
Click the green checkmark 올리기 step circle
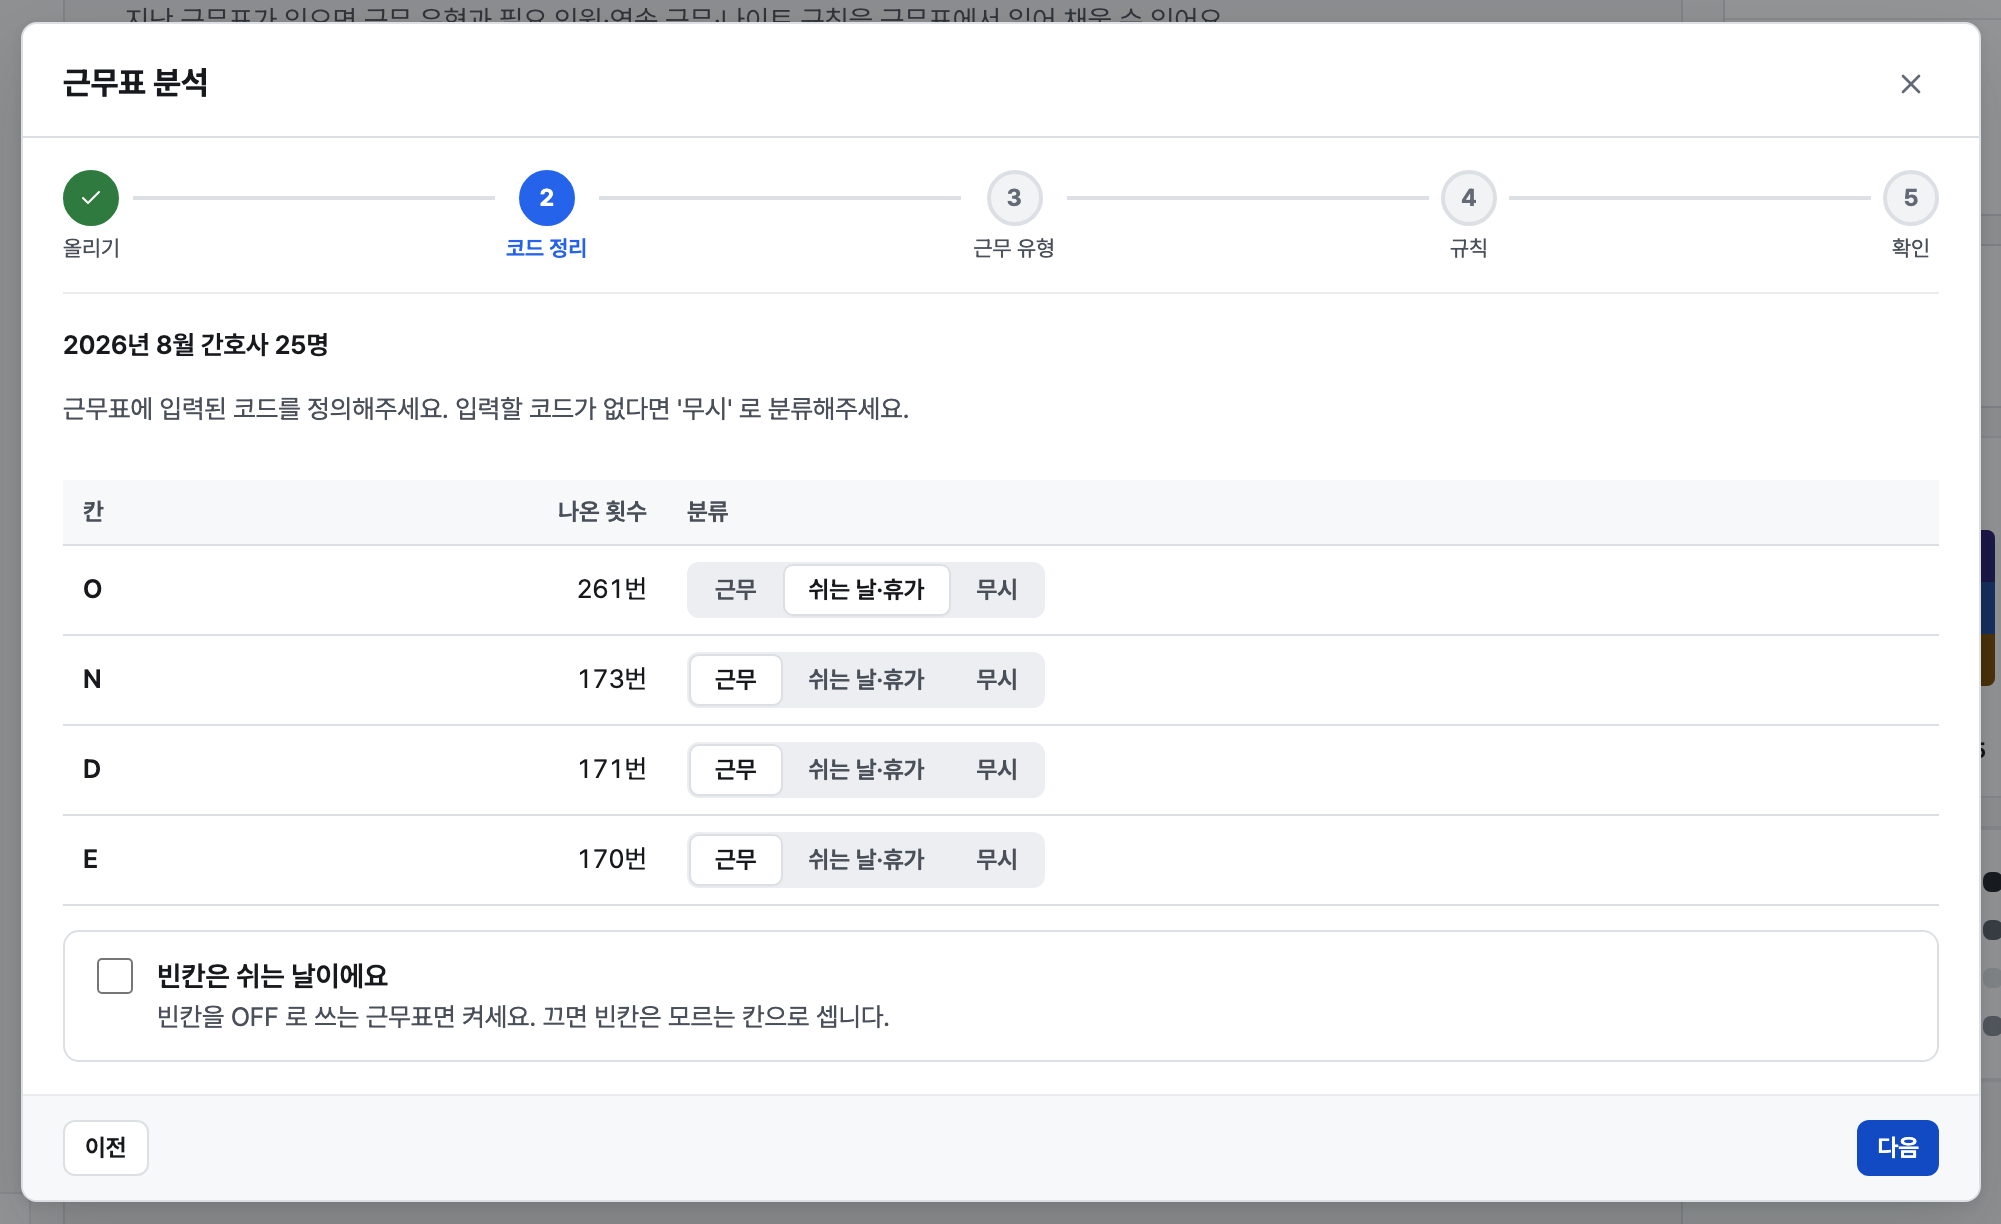91,198
